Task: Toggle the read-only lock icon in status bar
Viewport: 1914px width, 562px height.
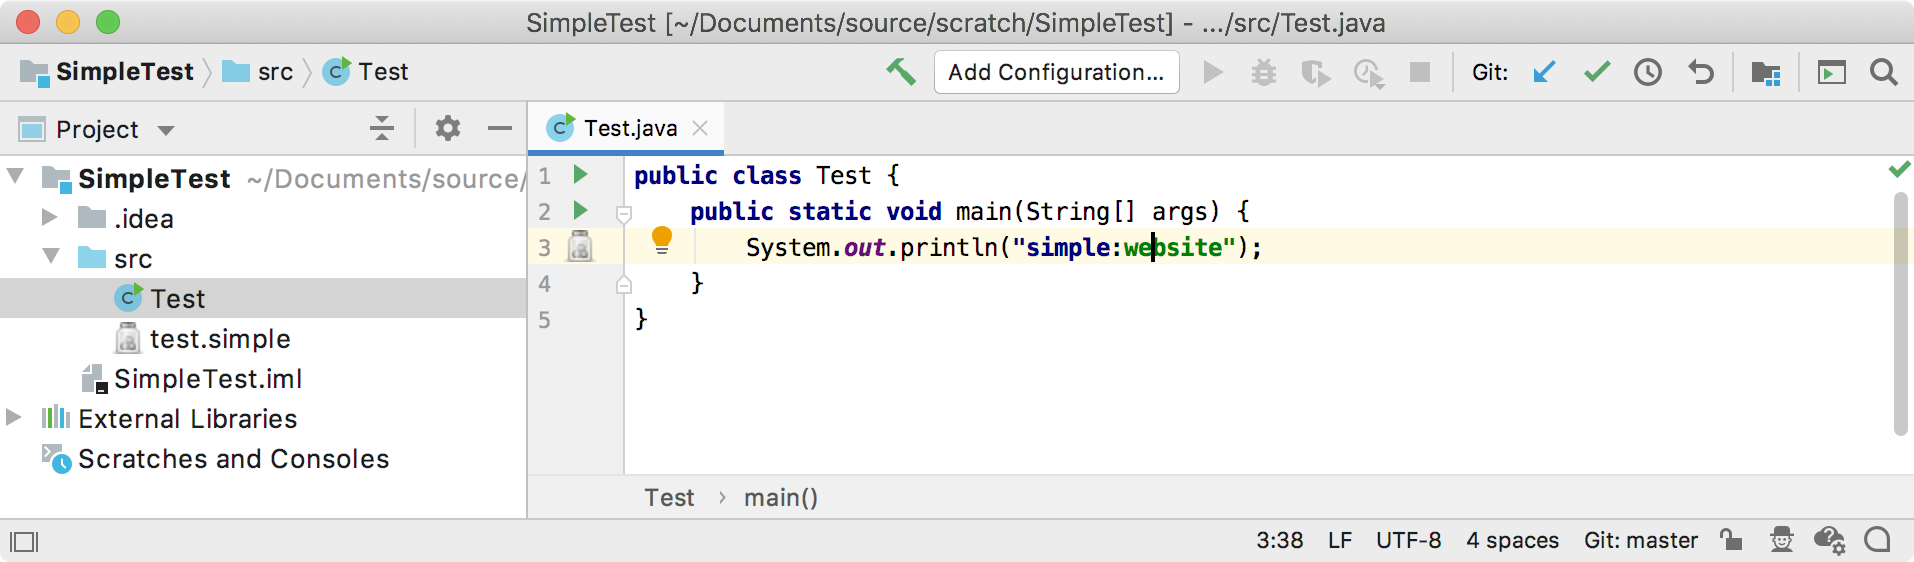Action: [x=1731, y=540]
